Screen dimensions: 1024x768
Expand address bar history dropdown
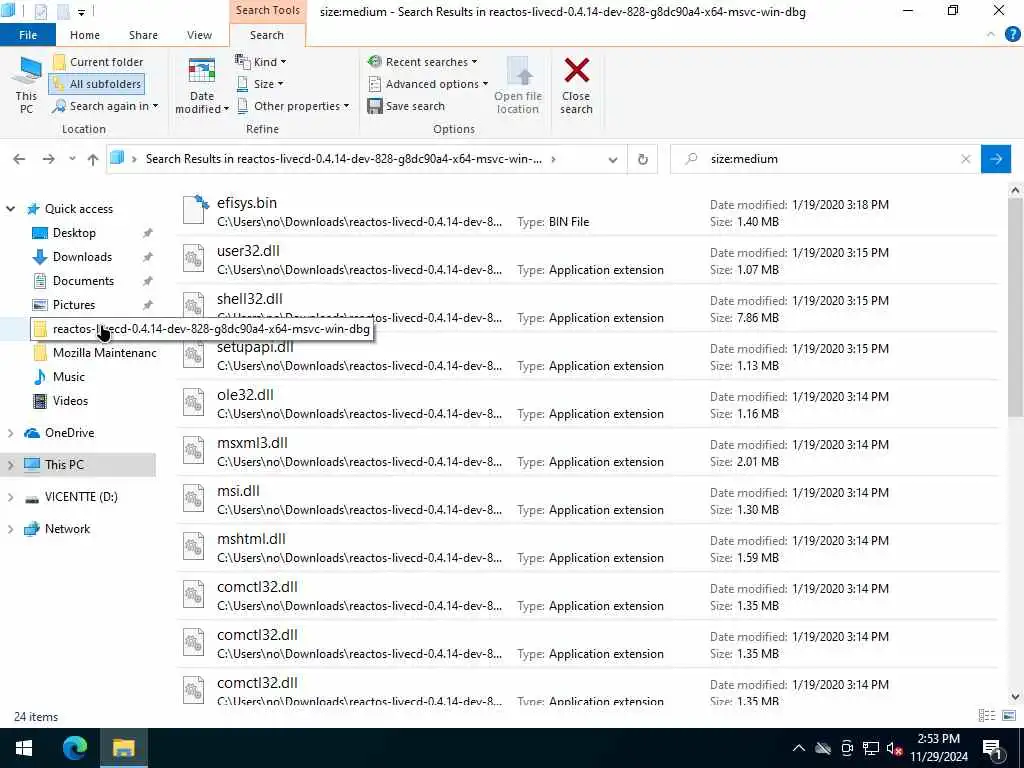click(613, 159)
